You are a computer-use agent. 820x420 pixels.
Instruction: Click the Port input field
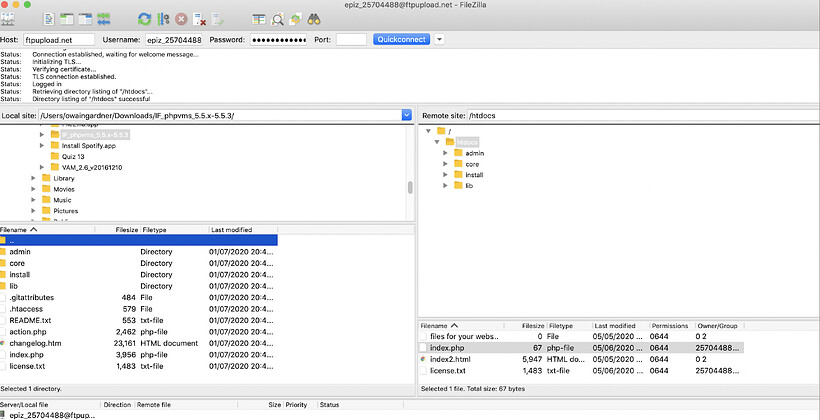coord(351,40)
